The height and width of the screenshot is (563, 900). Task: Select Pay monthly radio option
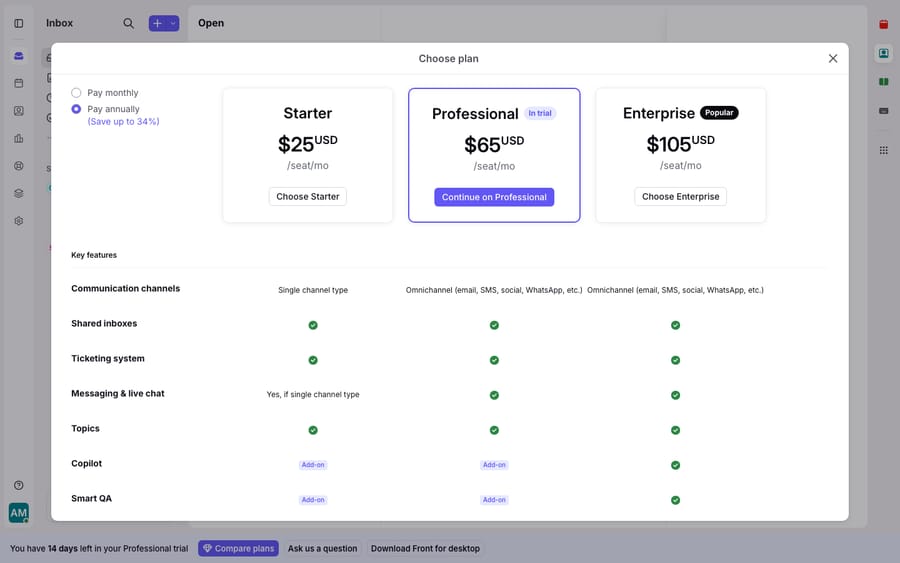click(x=76, y=92)
